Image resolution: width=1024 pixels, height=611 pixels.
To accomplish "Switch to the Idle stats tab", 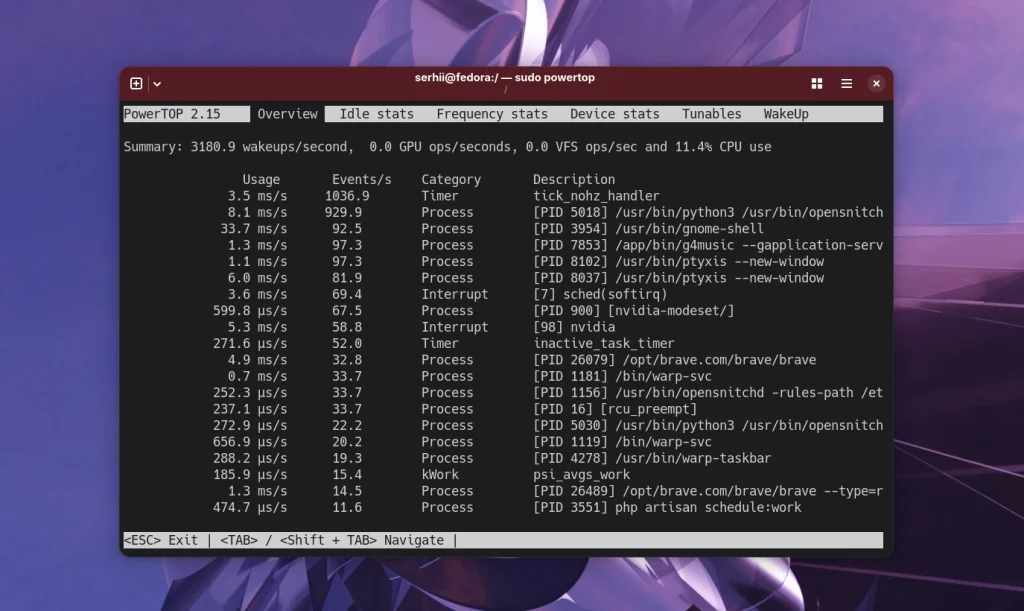I will pyautogui.click(x=374, y=113).
